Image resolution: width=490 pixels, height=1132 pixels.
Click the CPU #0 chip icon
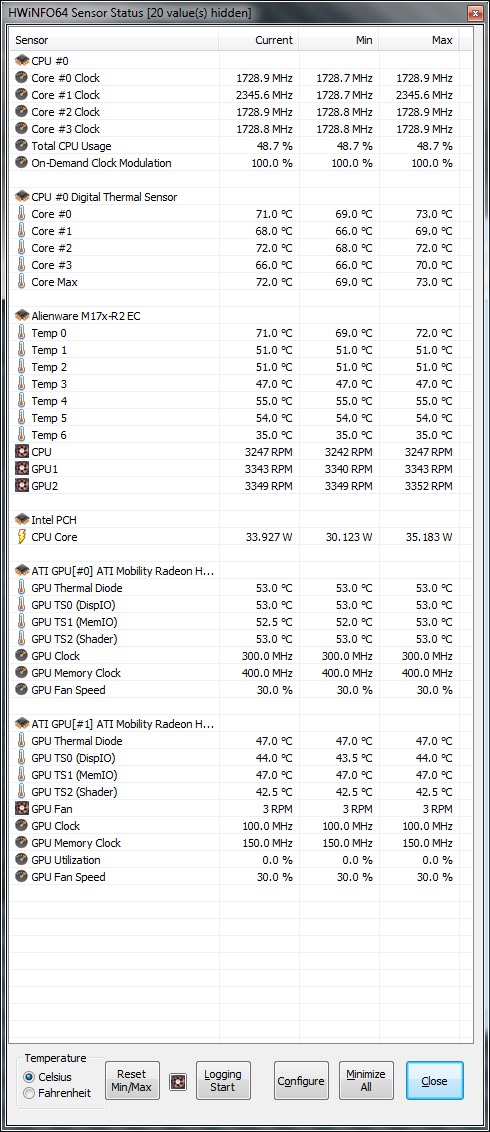pyautogui.click(x=21, y=61)
